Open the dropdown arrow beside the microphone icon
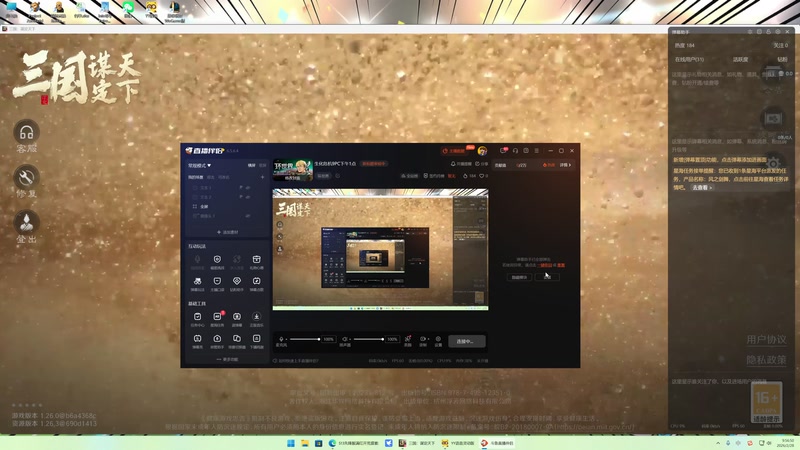Image resolution: width=800 pixels, height=450 pixels. pos(286,339)
